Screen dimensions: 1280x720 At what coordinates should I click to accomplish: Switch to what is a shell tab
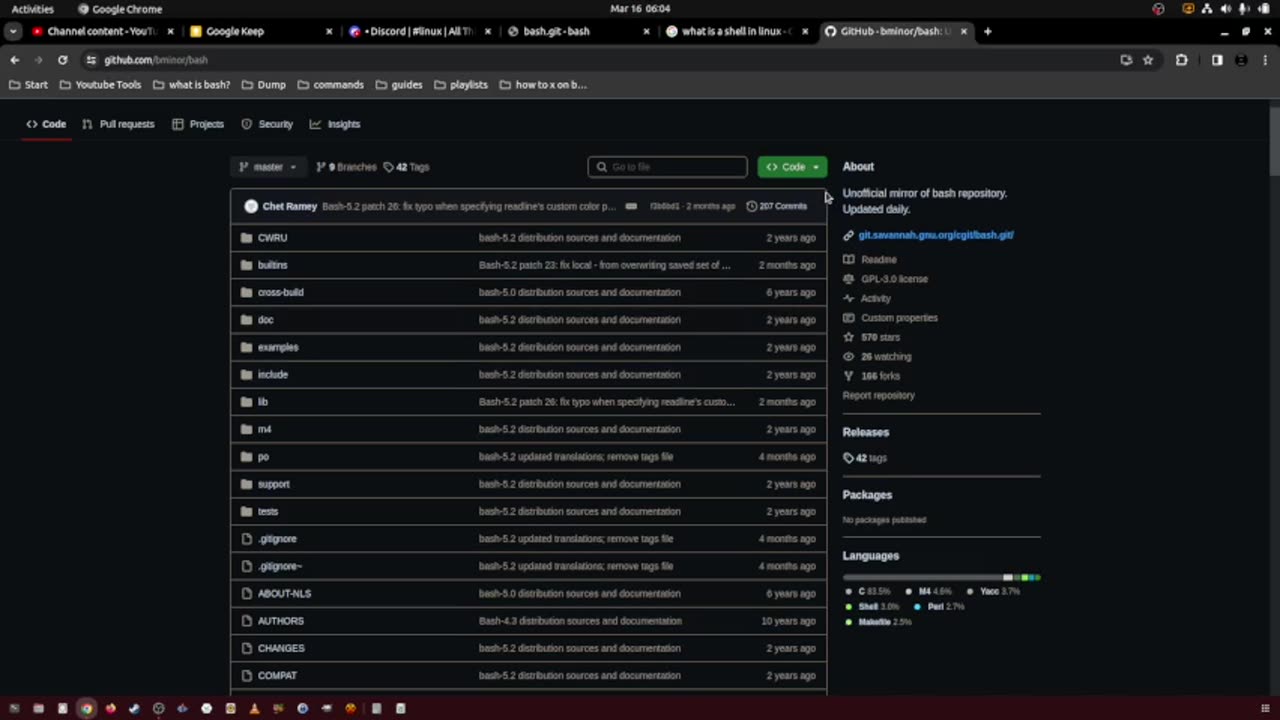pos(736,31)
